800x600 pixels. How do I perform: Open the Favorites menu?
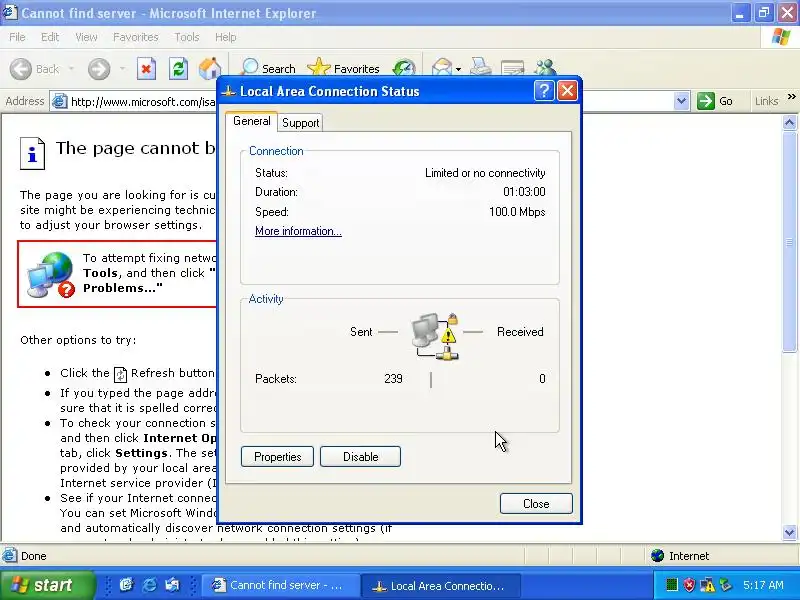click(136, 37)
